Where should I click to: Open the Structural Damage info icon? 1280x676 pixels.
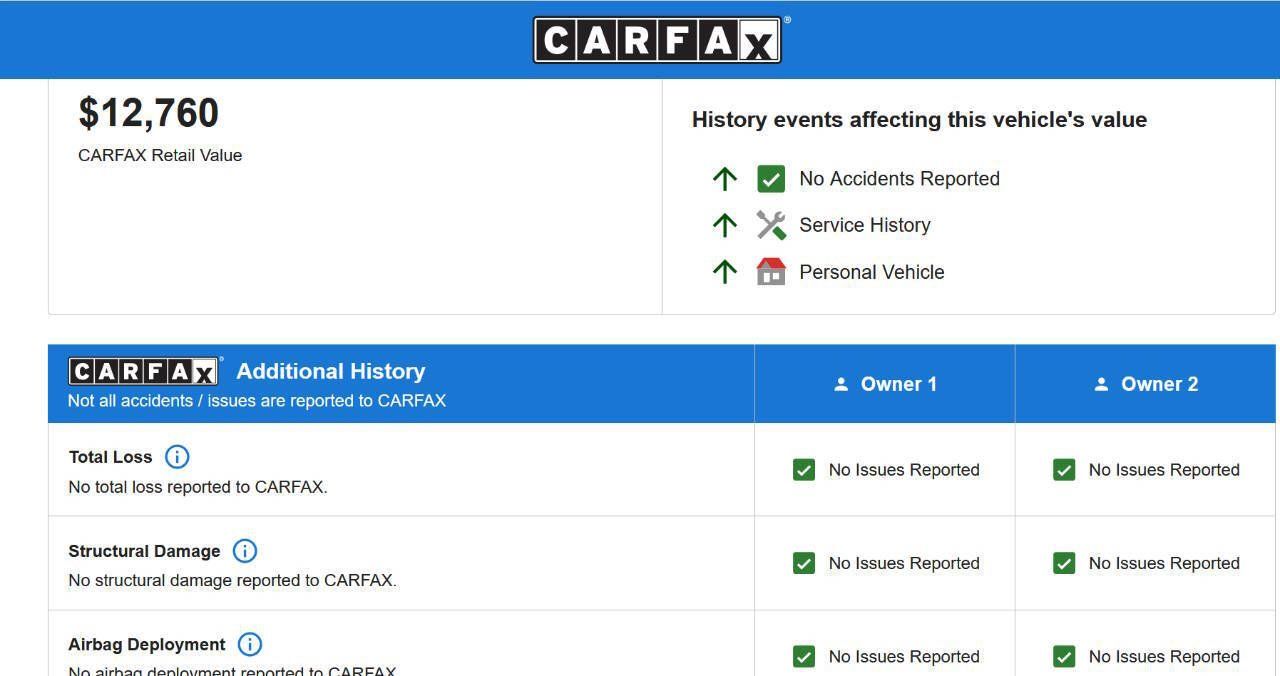[x=245, y=551]
